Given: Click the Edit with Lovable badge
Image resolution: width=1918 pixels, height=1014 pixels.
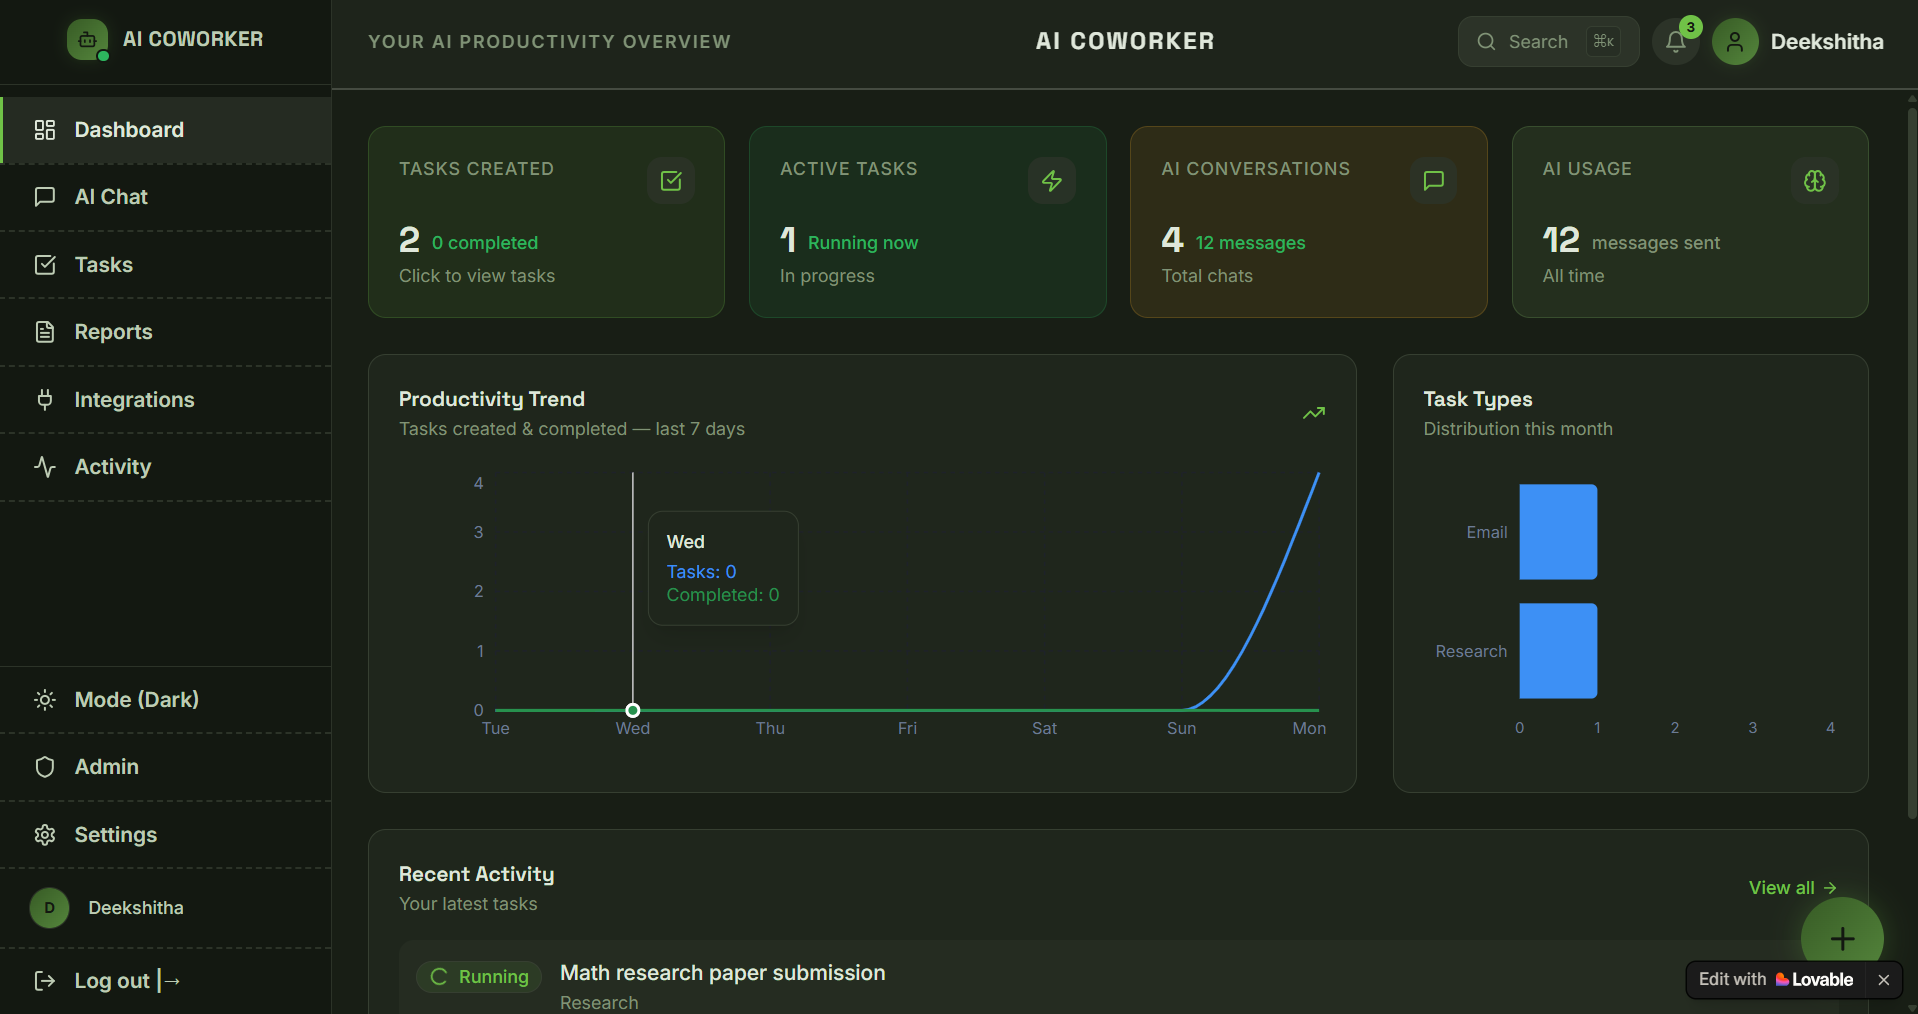Looking at the screenshot, I should click(1776, 980).
